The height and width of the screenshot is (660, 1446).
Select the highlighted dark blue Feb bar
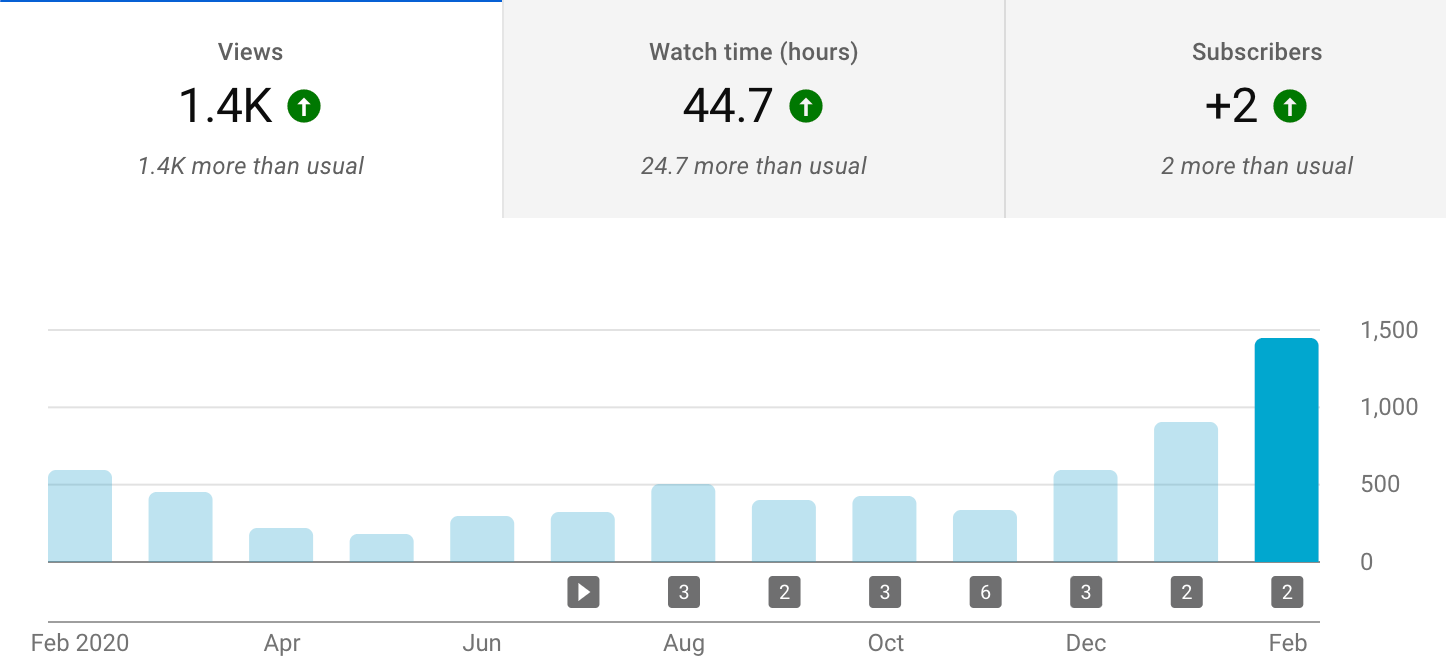1287,450
